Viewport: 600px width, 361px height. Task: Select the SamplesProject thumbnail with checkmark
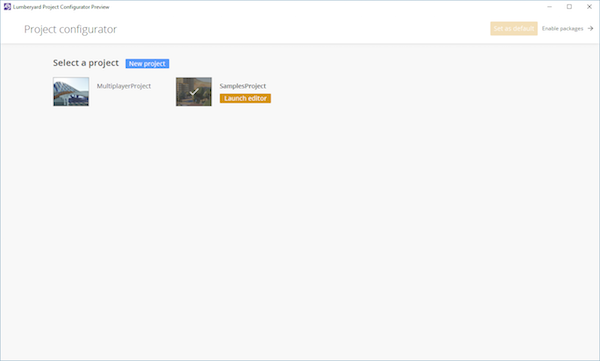coord(194,92)
